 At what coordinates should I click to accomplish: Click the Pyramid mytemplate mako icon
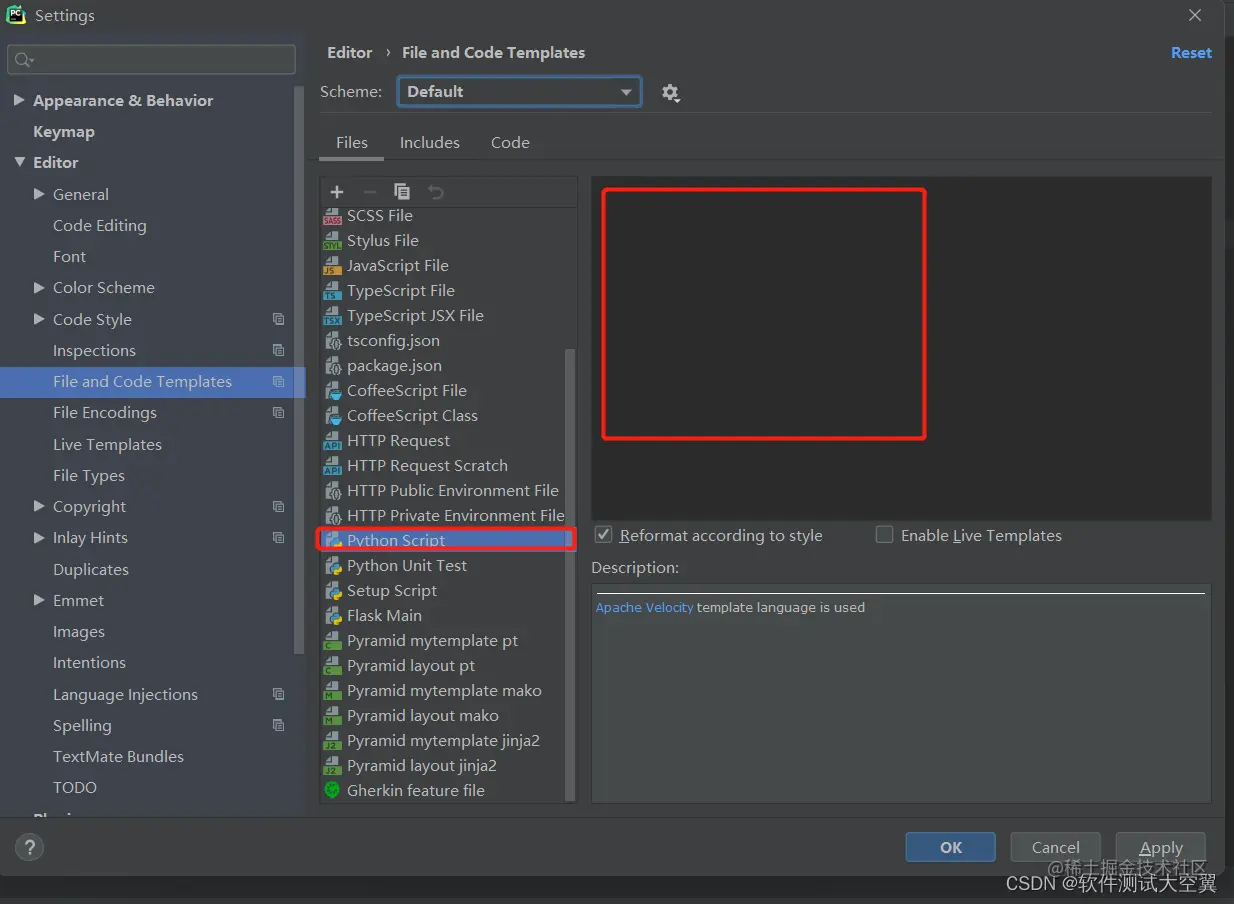(x=332, y=691)
